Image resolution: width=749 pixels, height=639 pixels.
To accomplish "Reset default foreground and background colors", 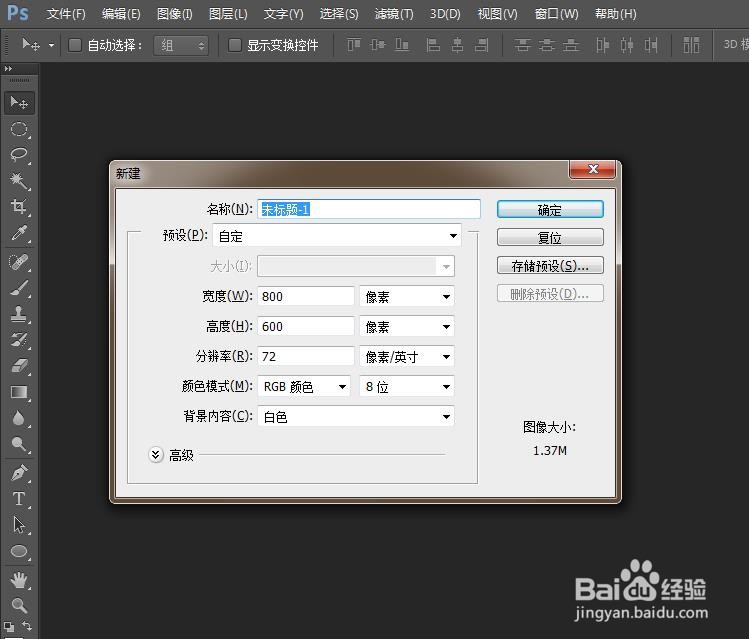I will click(x=9, y=626).
